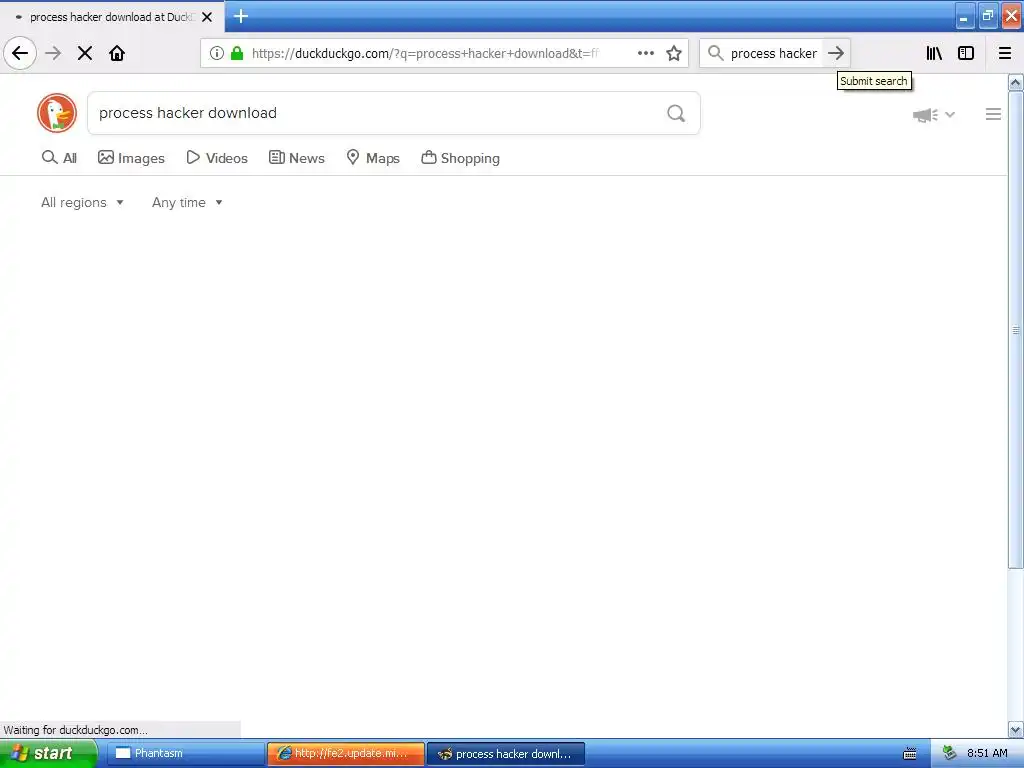
Task: Click the vertical scrollbar thumb
Action: (1016, 330)
